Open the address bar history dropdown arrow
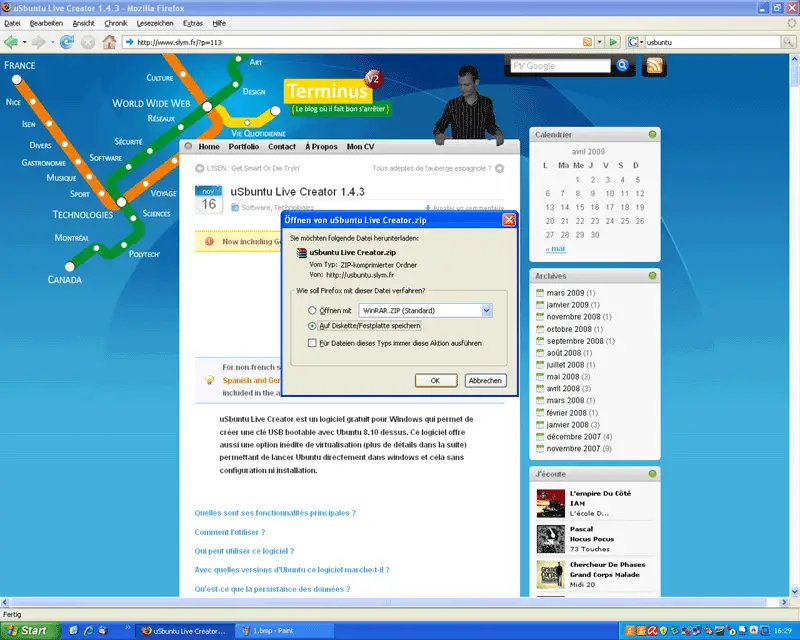 pos(600,42)
